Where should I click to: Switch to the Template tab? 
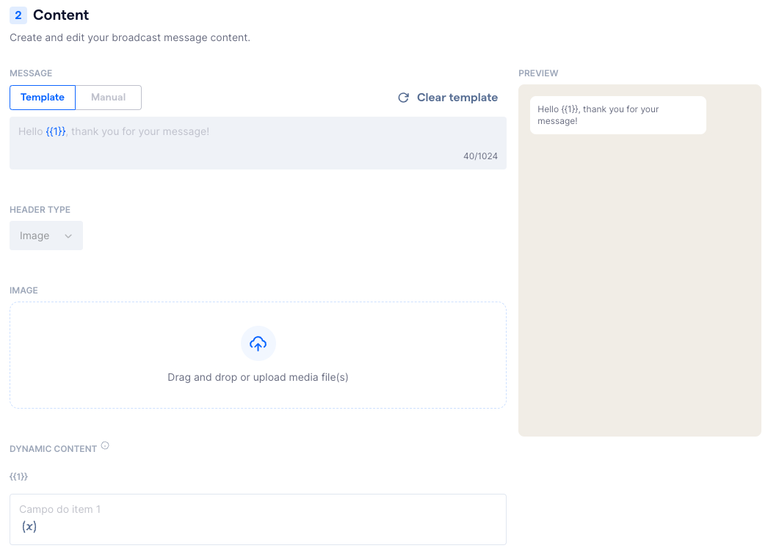coord(42,97)
